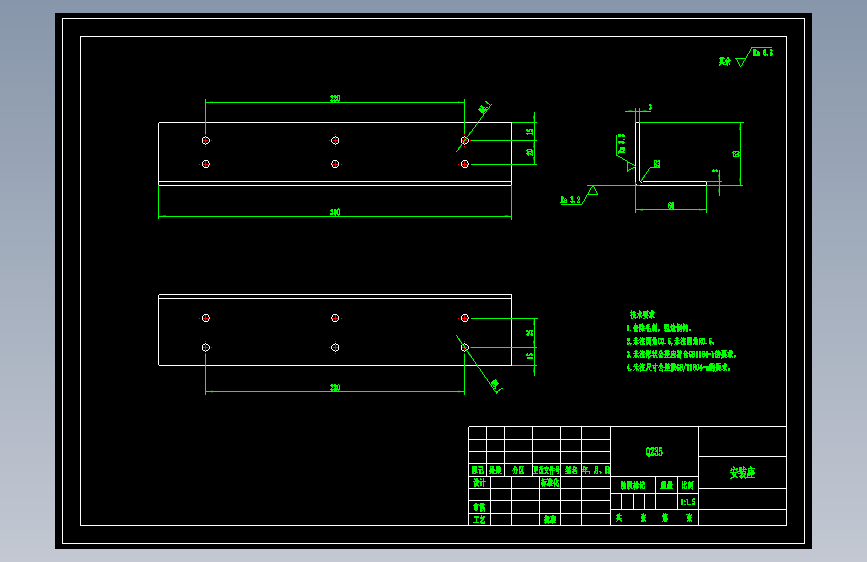Image resolution: width=867 pixels, height=562 pixels.
Task: Click technical requirement line 4 mentioning GB/T1804
Action: pos(678,367)
